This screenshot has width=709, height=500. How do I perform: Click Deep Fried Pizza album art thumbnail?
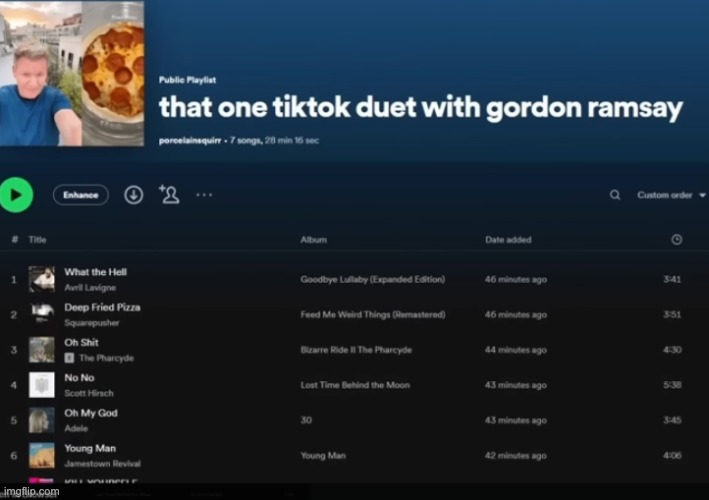click(x=42, y=314)
